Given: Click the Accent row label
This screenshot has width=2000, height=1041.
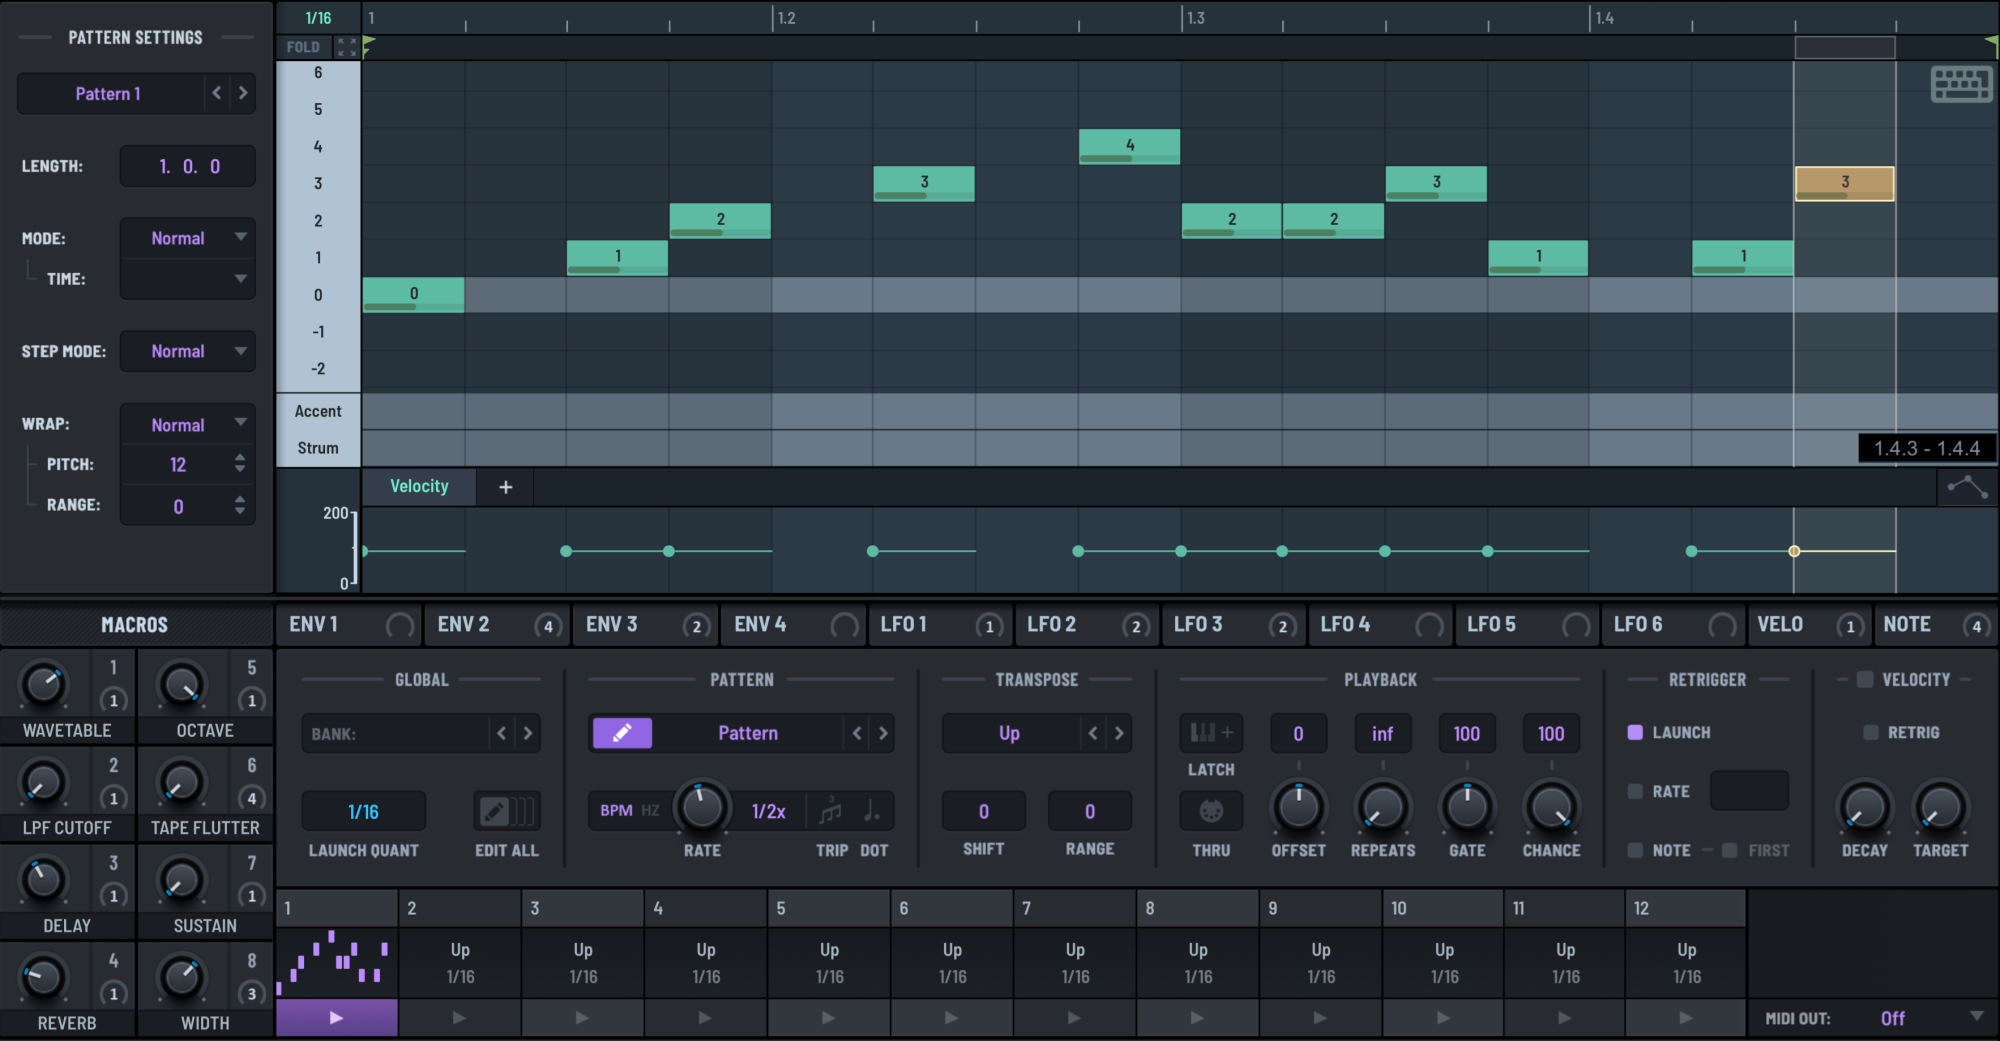Looking at the screenshot, I should (318, 411).
